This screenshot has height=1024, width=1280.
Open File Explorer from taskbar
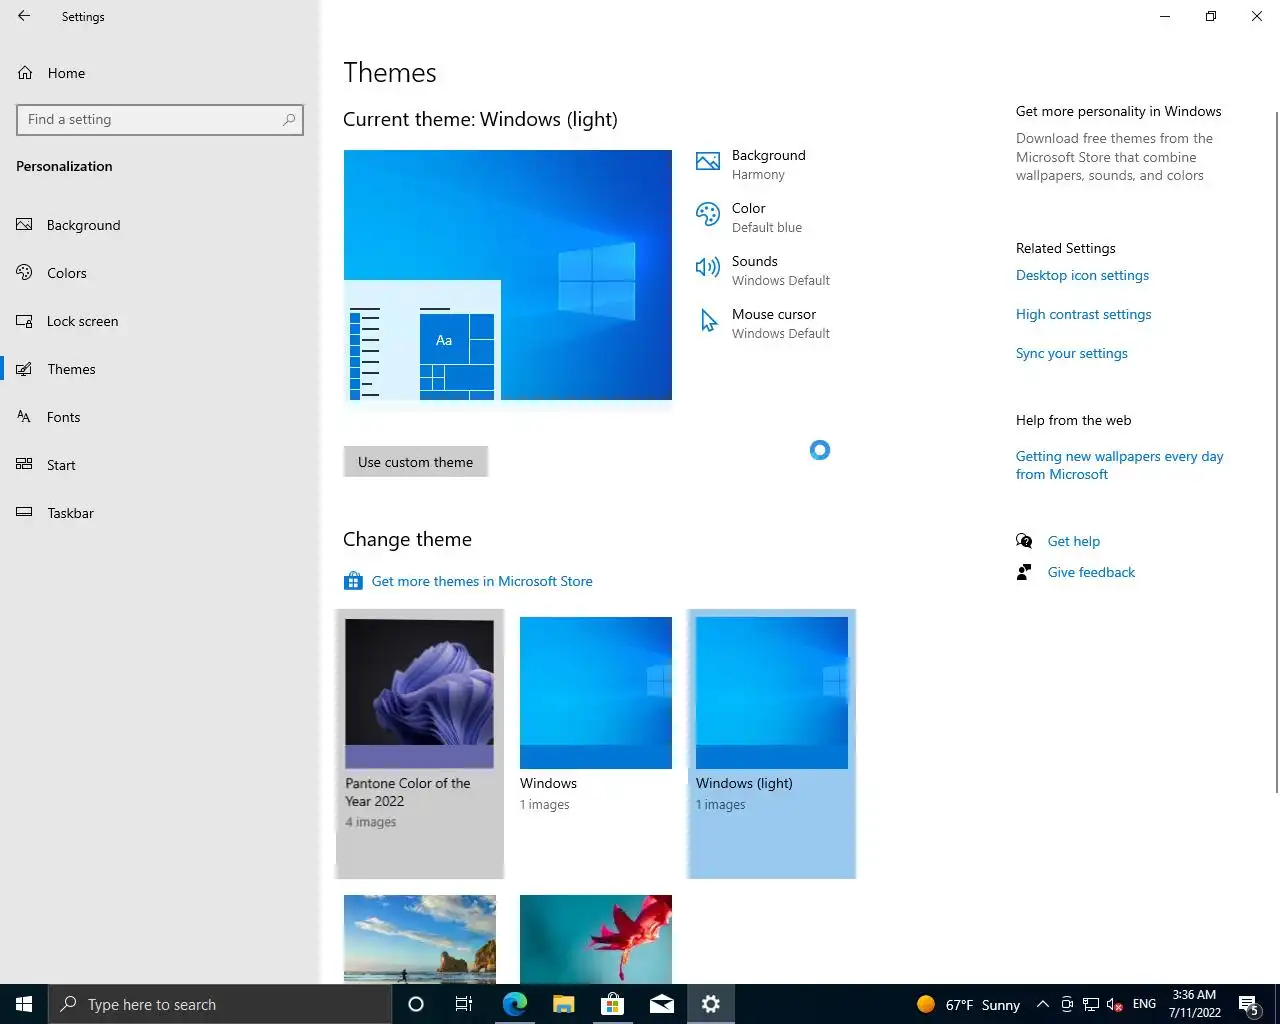click(x=563, y=1004)
